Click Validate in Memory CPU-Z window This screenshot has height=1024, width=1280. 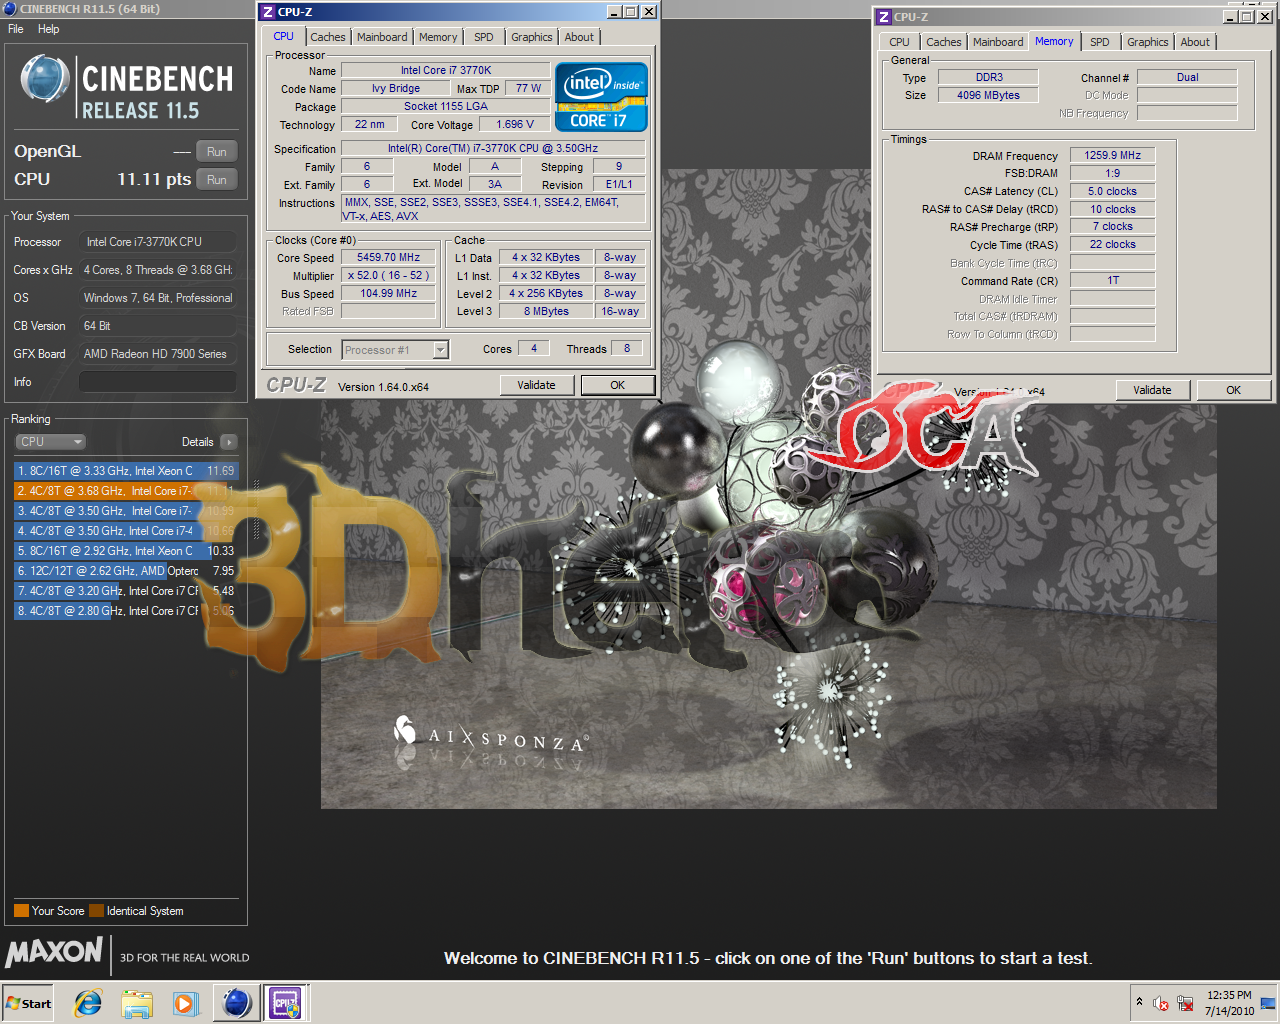(1152, 390)
